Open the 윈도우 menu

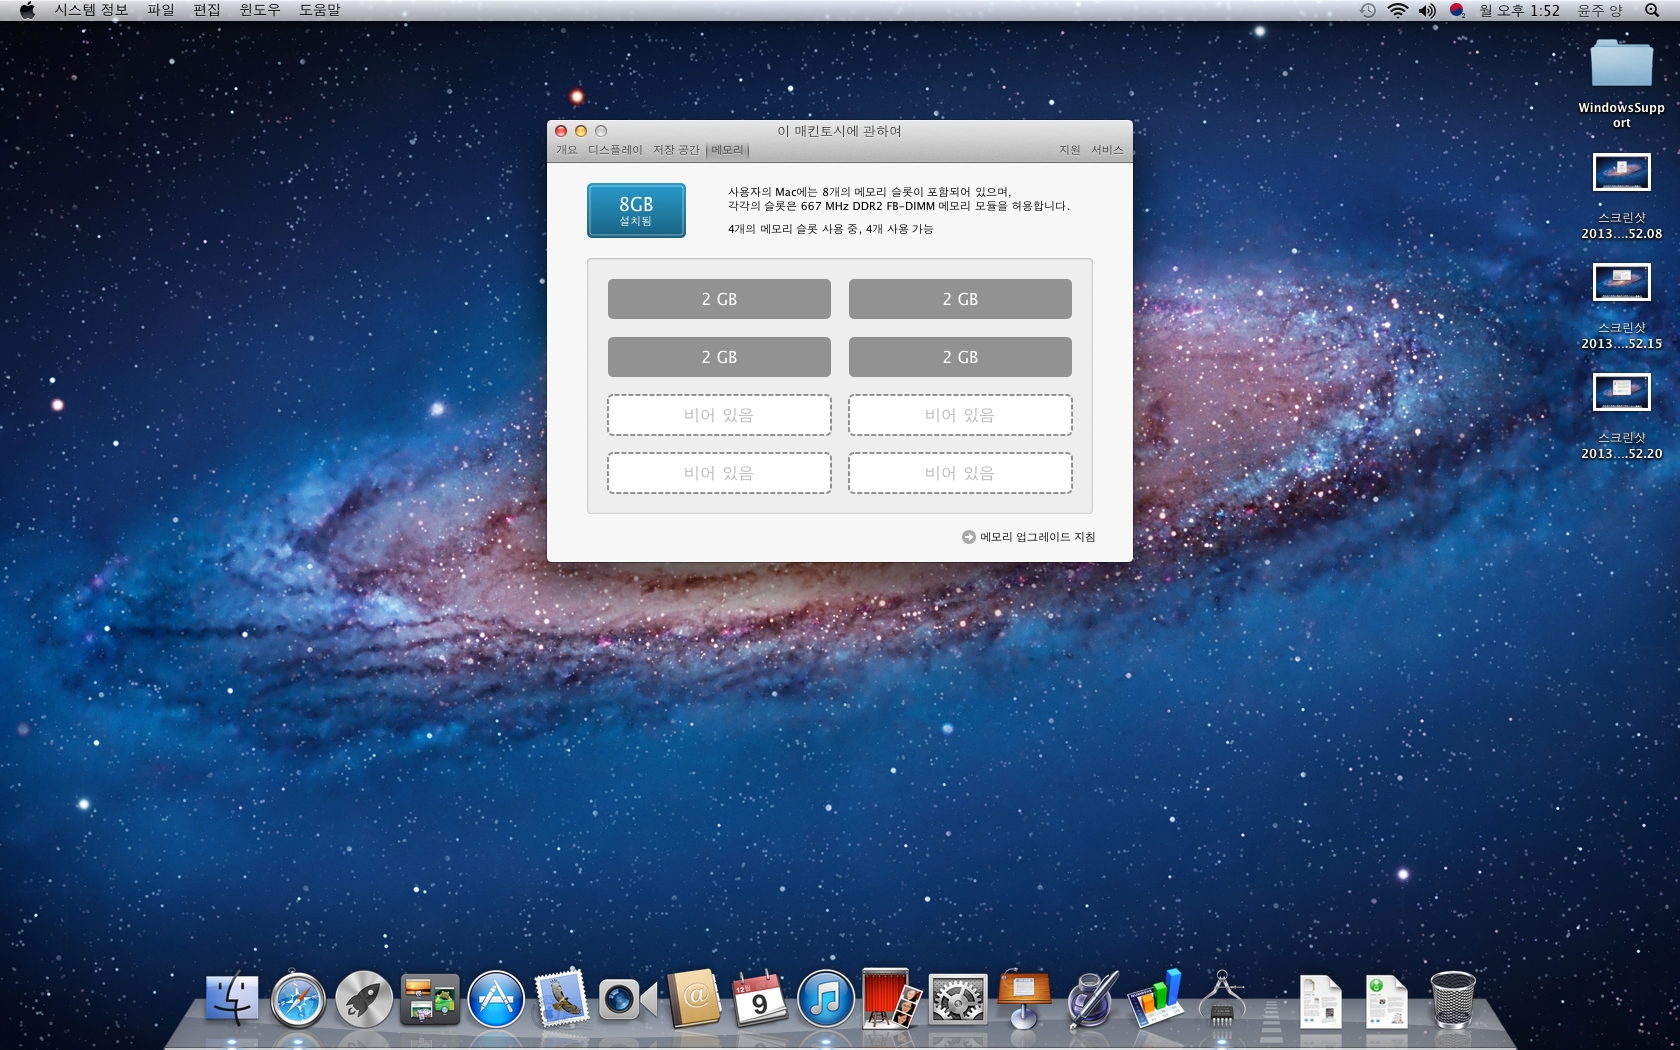click(x=259, y=10)
